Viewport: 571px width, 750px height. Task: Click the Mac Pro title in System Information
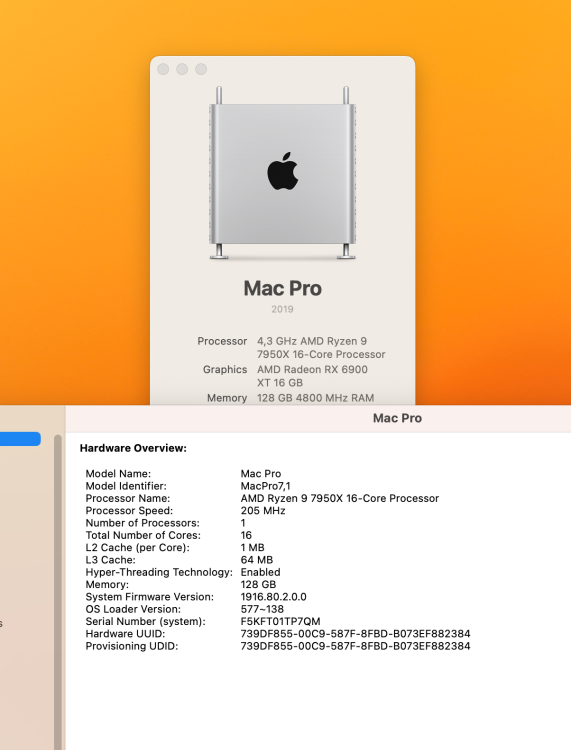(x=397, y=418)
